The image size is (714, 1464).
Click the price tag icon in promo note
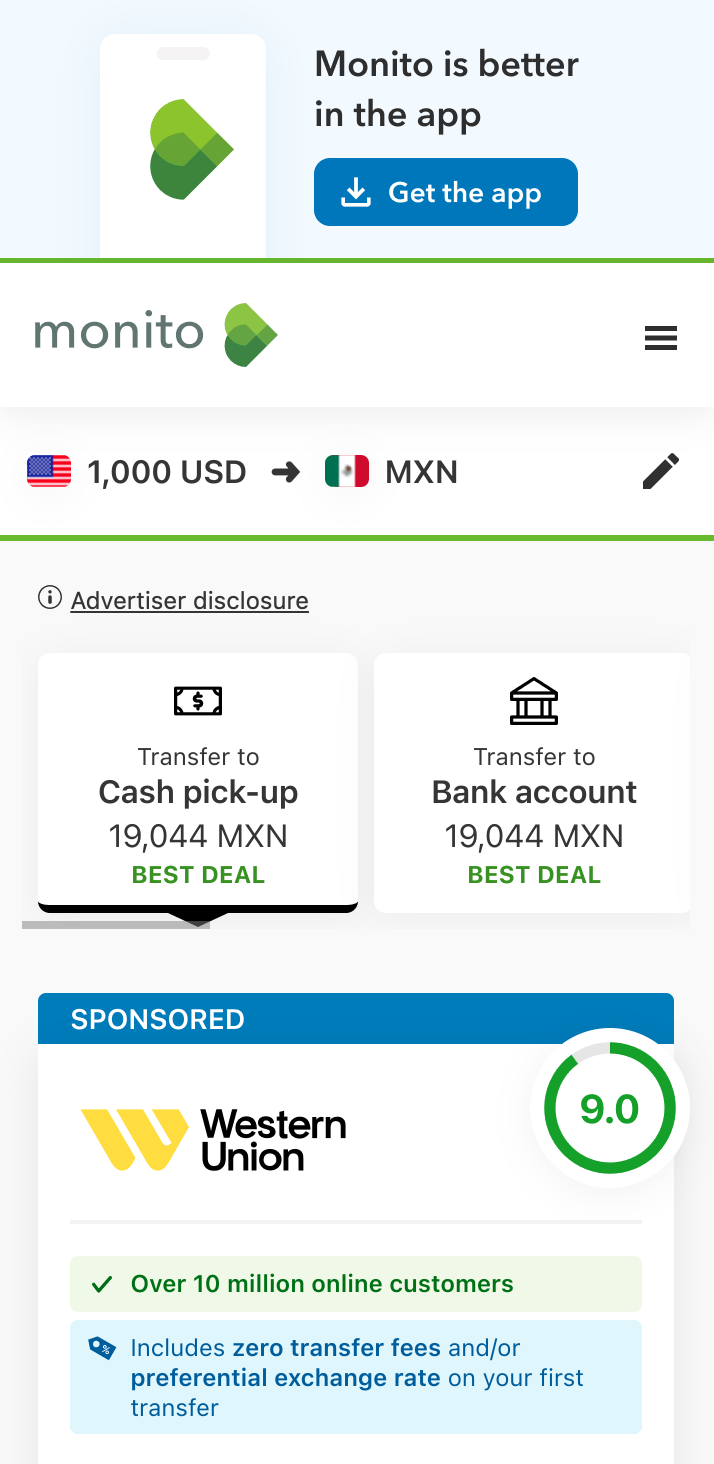tap(102, 1348)
